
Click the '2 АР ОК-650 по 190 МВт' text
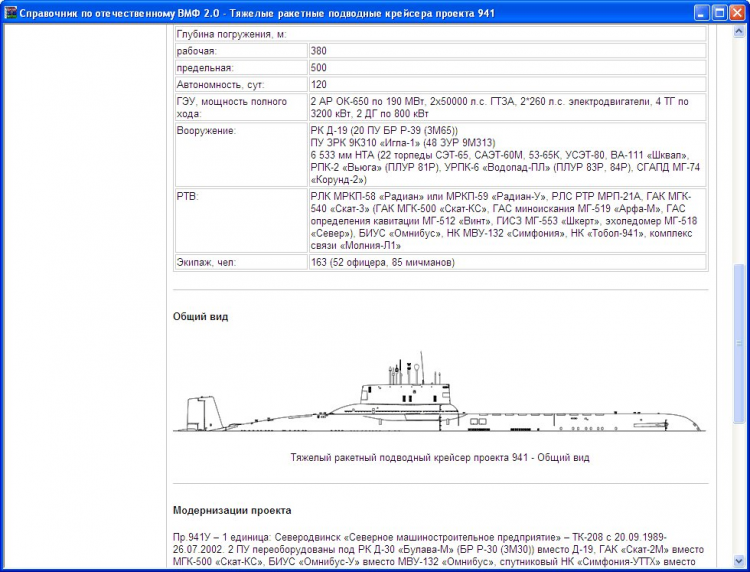pyautogui.click(x=367, y=101)
